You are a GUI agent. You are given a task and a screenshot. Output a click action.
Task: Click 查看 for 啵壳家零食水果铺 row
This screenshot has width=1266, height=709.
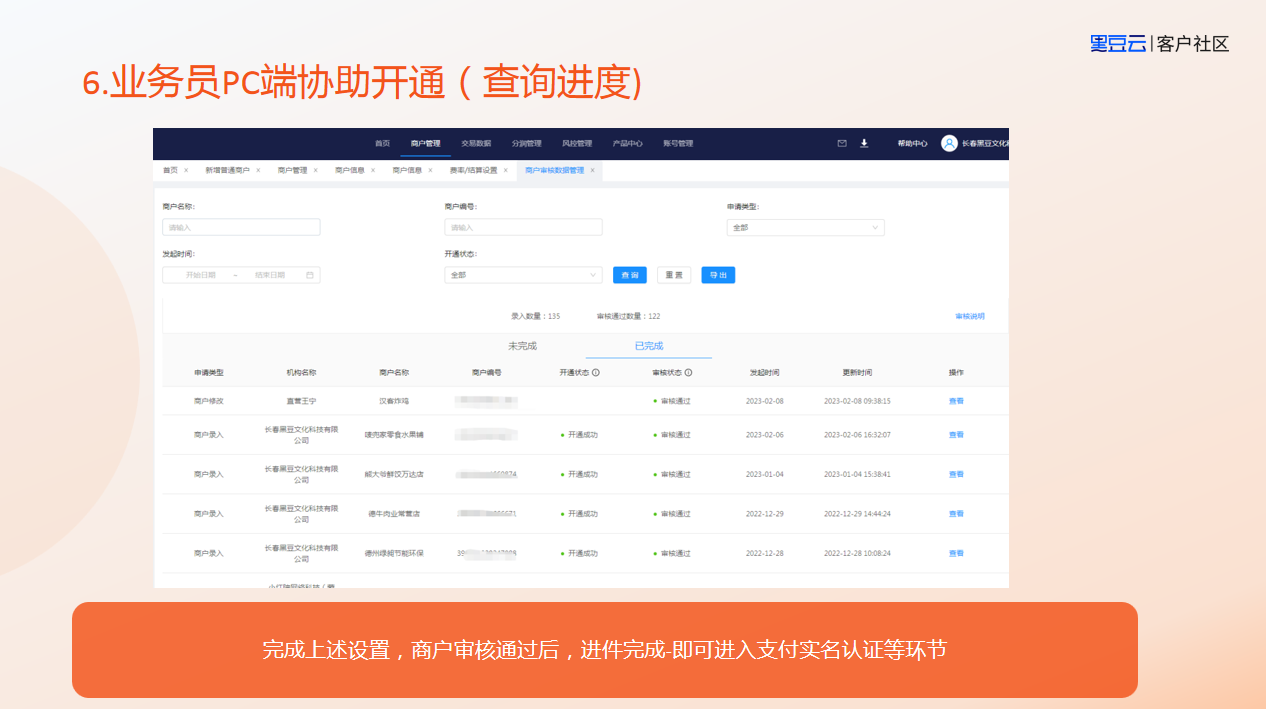[x=956, y=435]
